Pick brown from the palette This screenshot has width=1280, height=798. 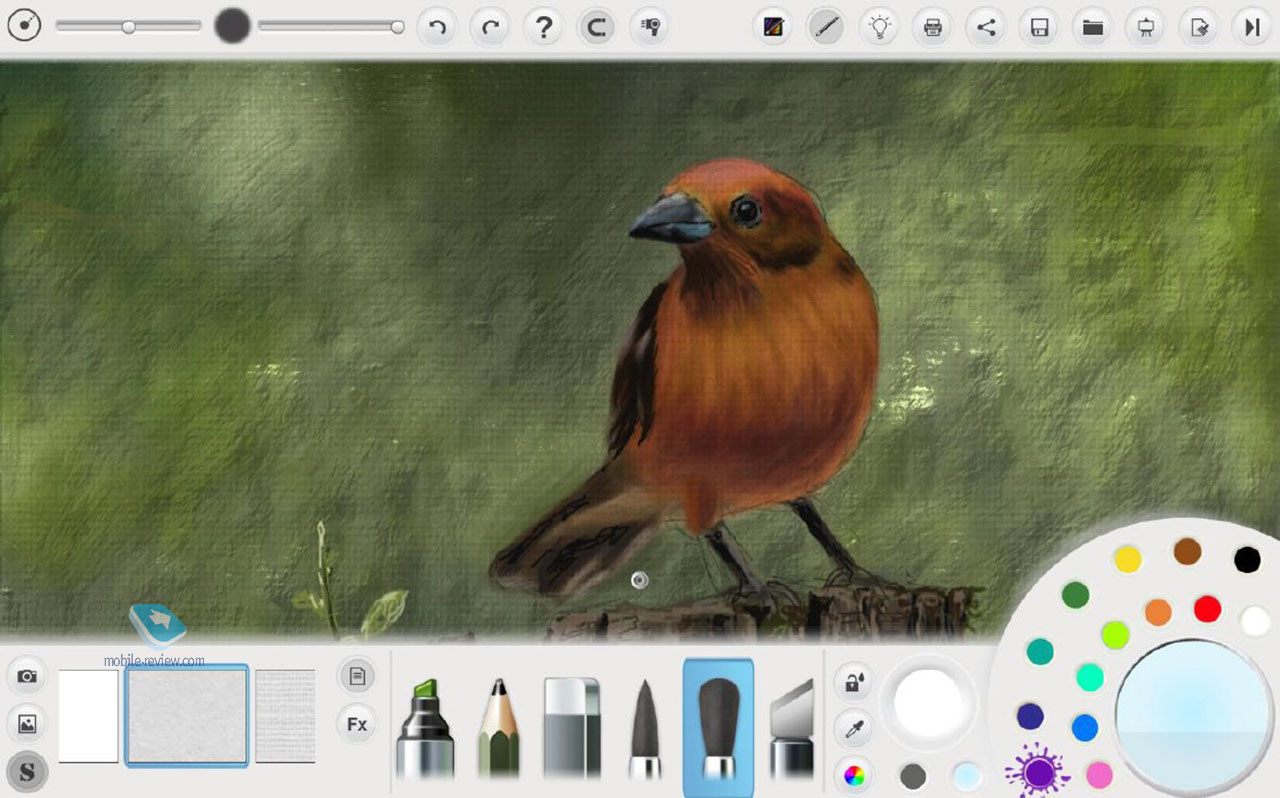1187,551
